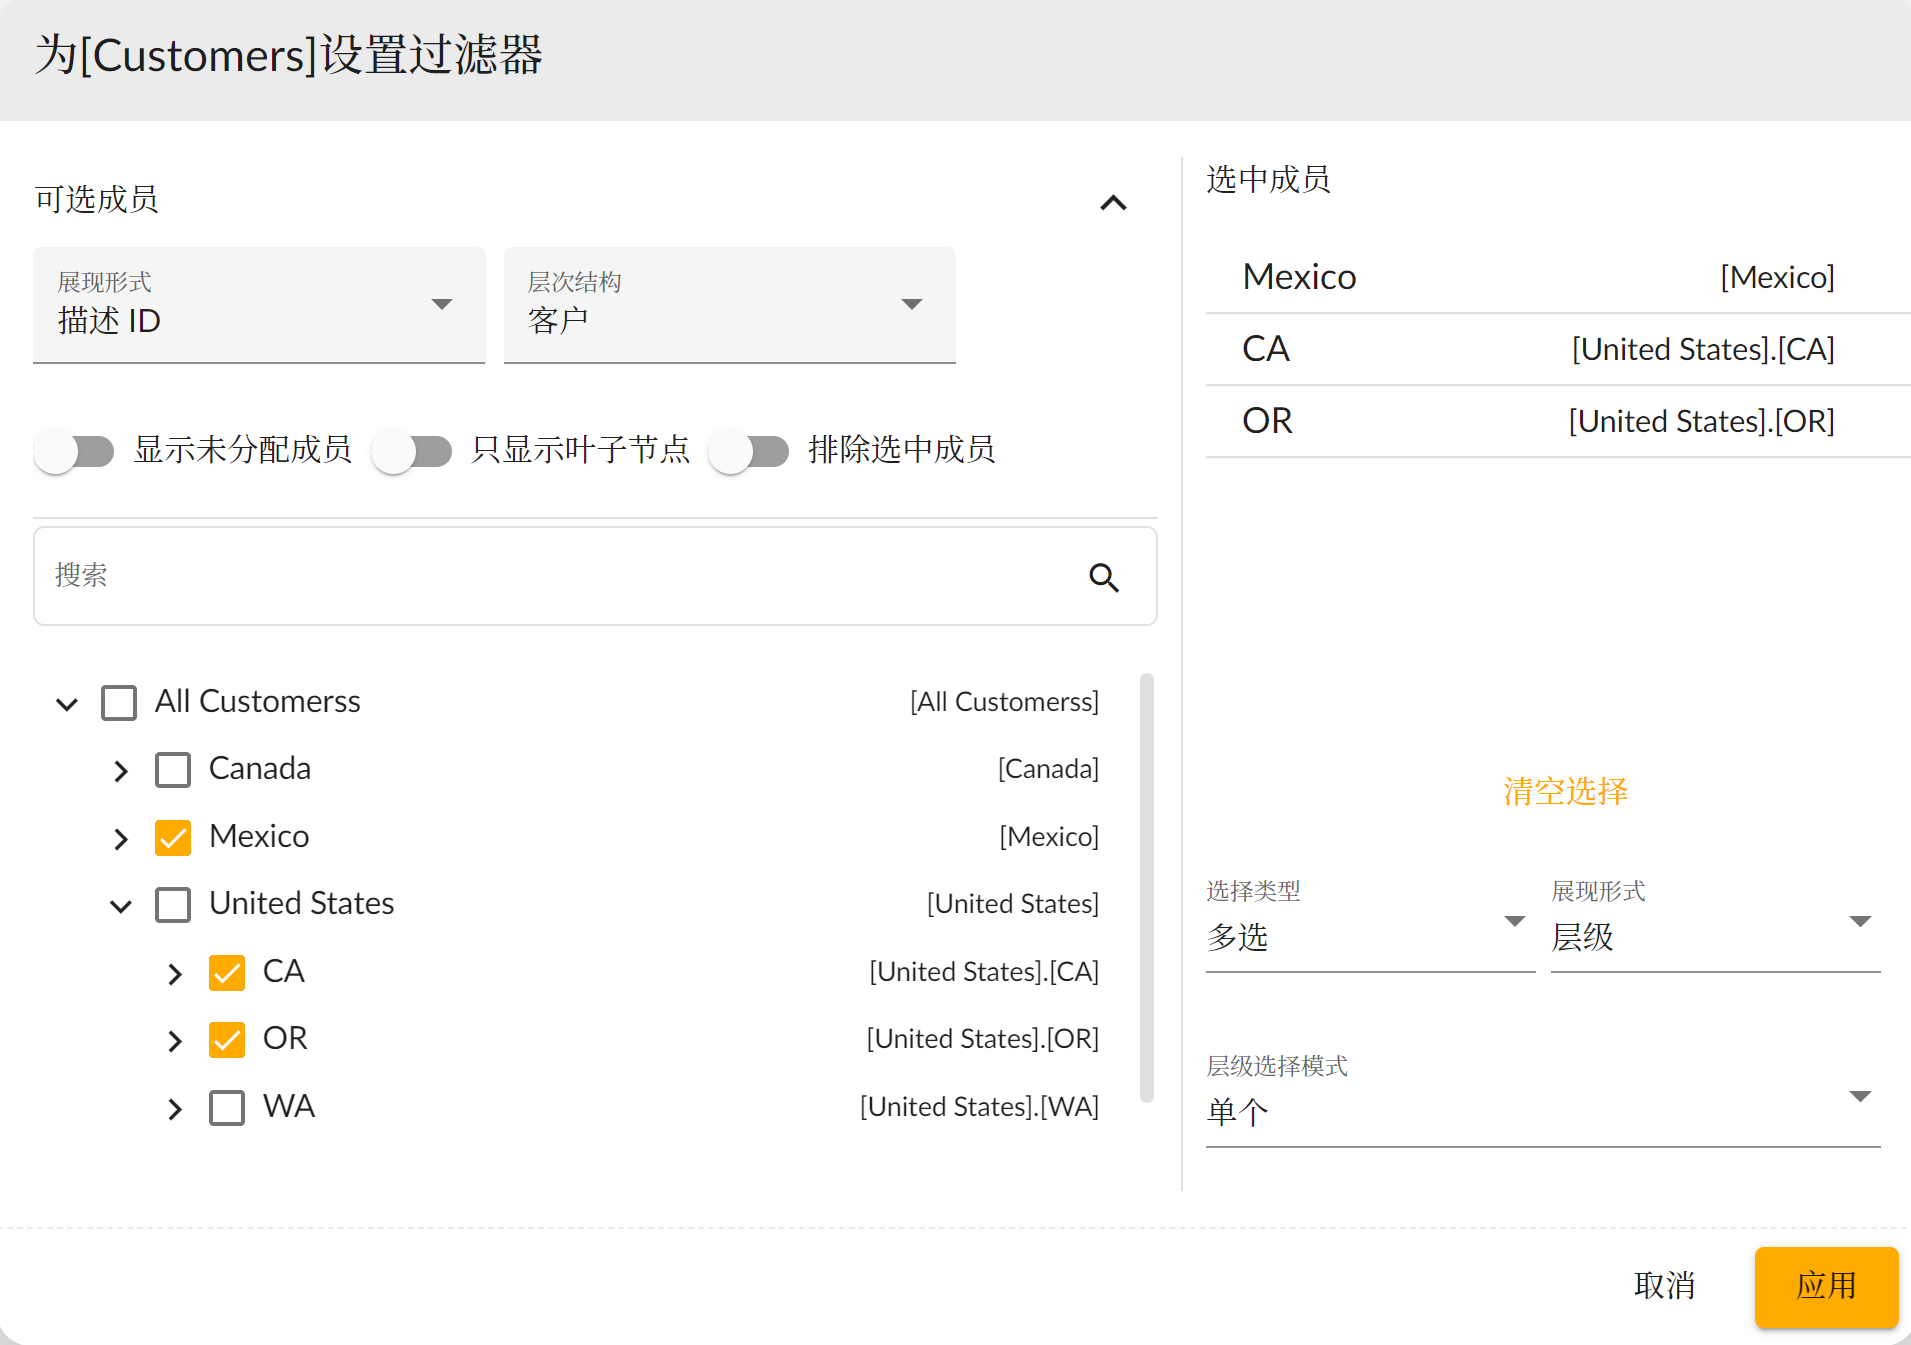1911x1345 pixels.
Task: Select OR row in 选中成员 list
Action: tap(1558, 421)
